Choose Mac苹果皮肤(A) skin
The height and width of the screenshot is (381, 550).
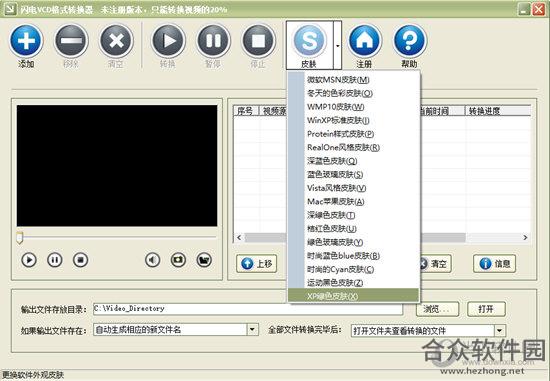point(354,201)
